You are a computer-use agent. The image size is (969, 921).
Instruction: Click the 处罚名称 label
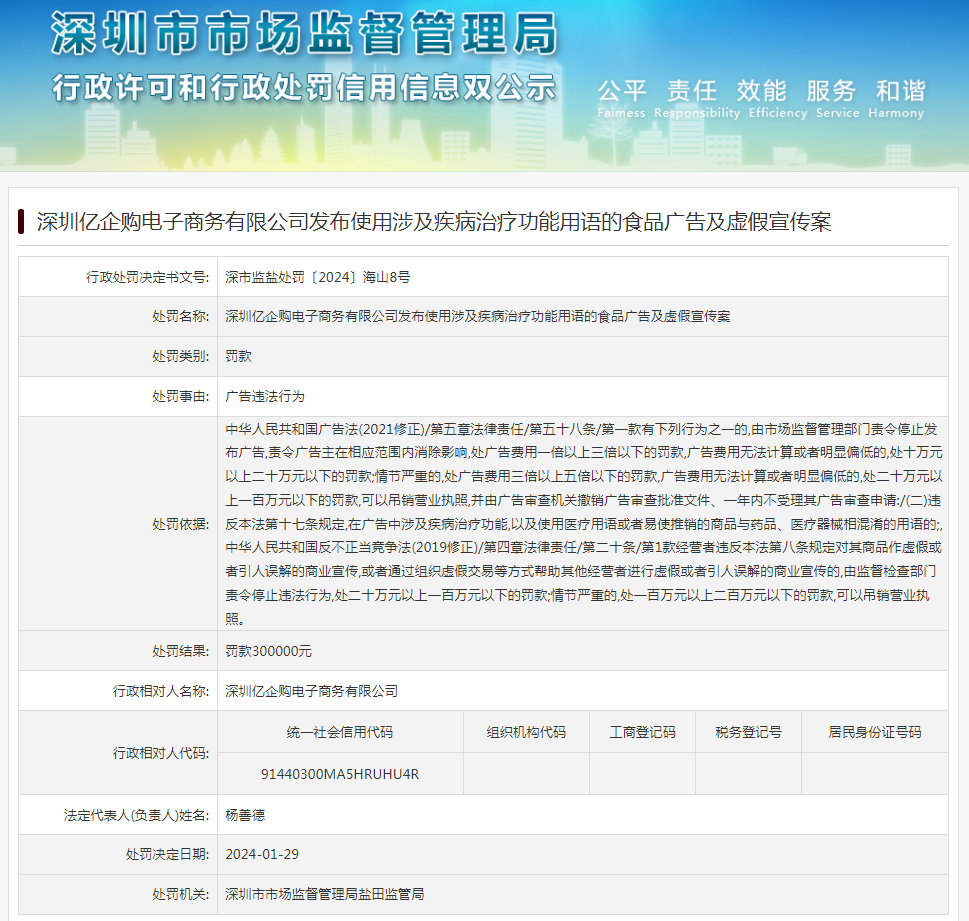180,316
